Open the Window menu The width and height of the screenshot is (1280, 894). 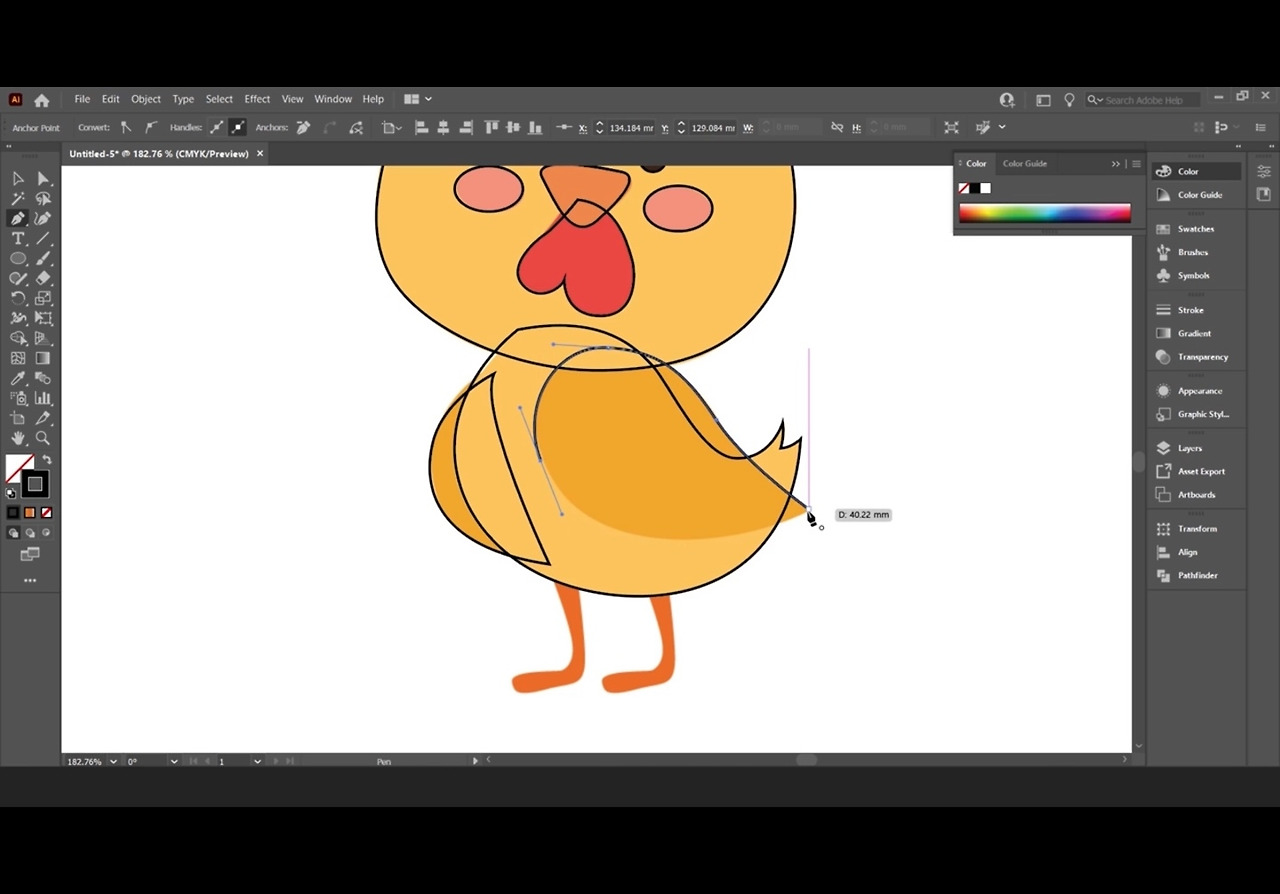pos(333,99)
